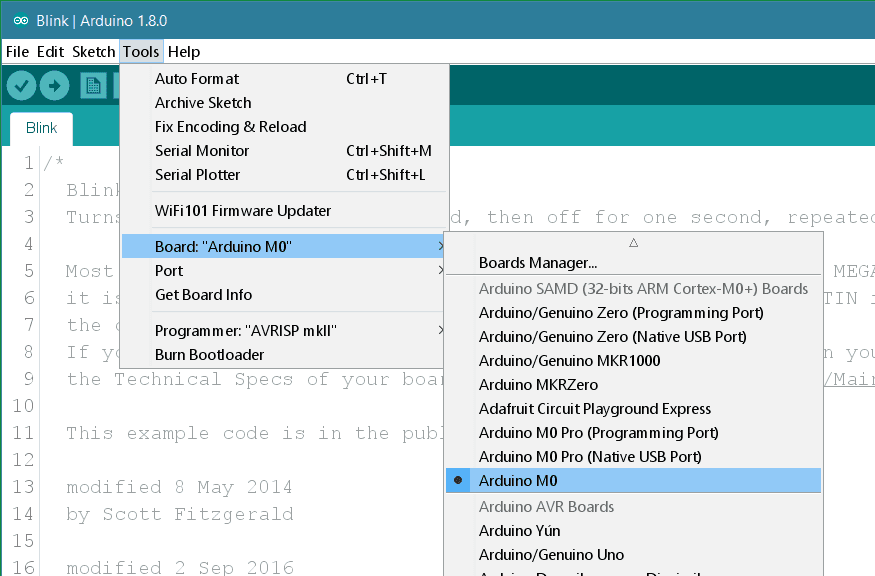The width and height of the screenshot is (875, 576).
Task: Click the New sketch document icon
Action: pyautogui.click(x=93, y=86)
